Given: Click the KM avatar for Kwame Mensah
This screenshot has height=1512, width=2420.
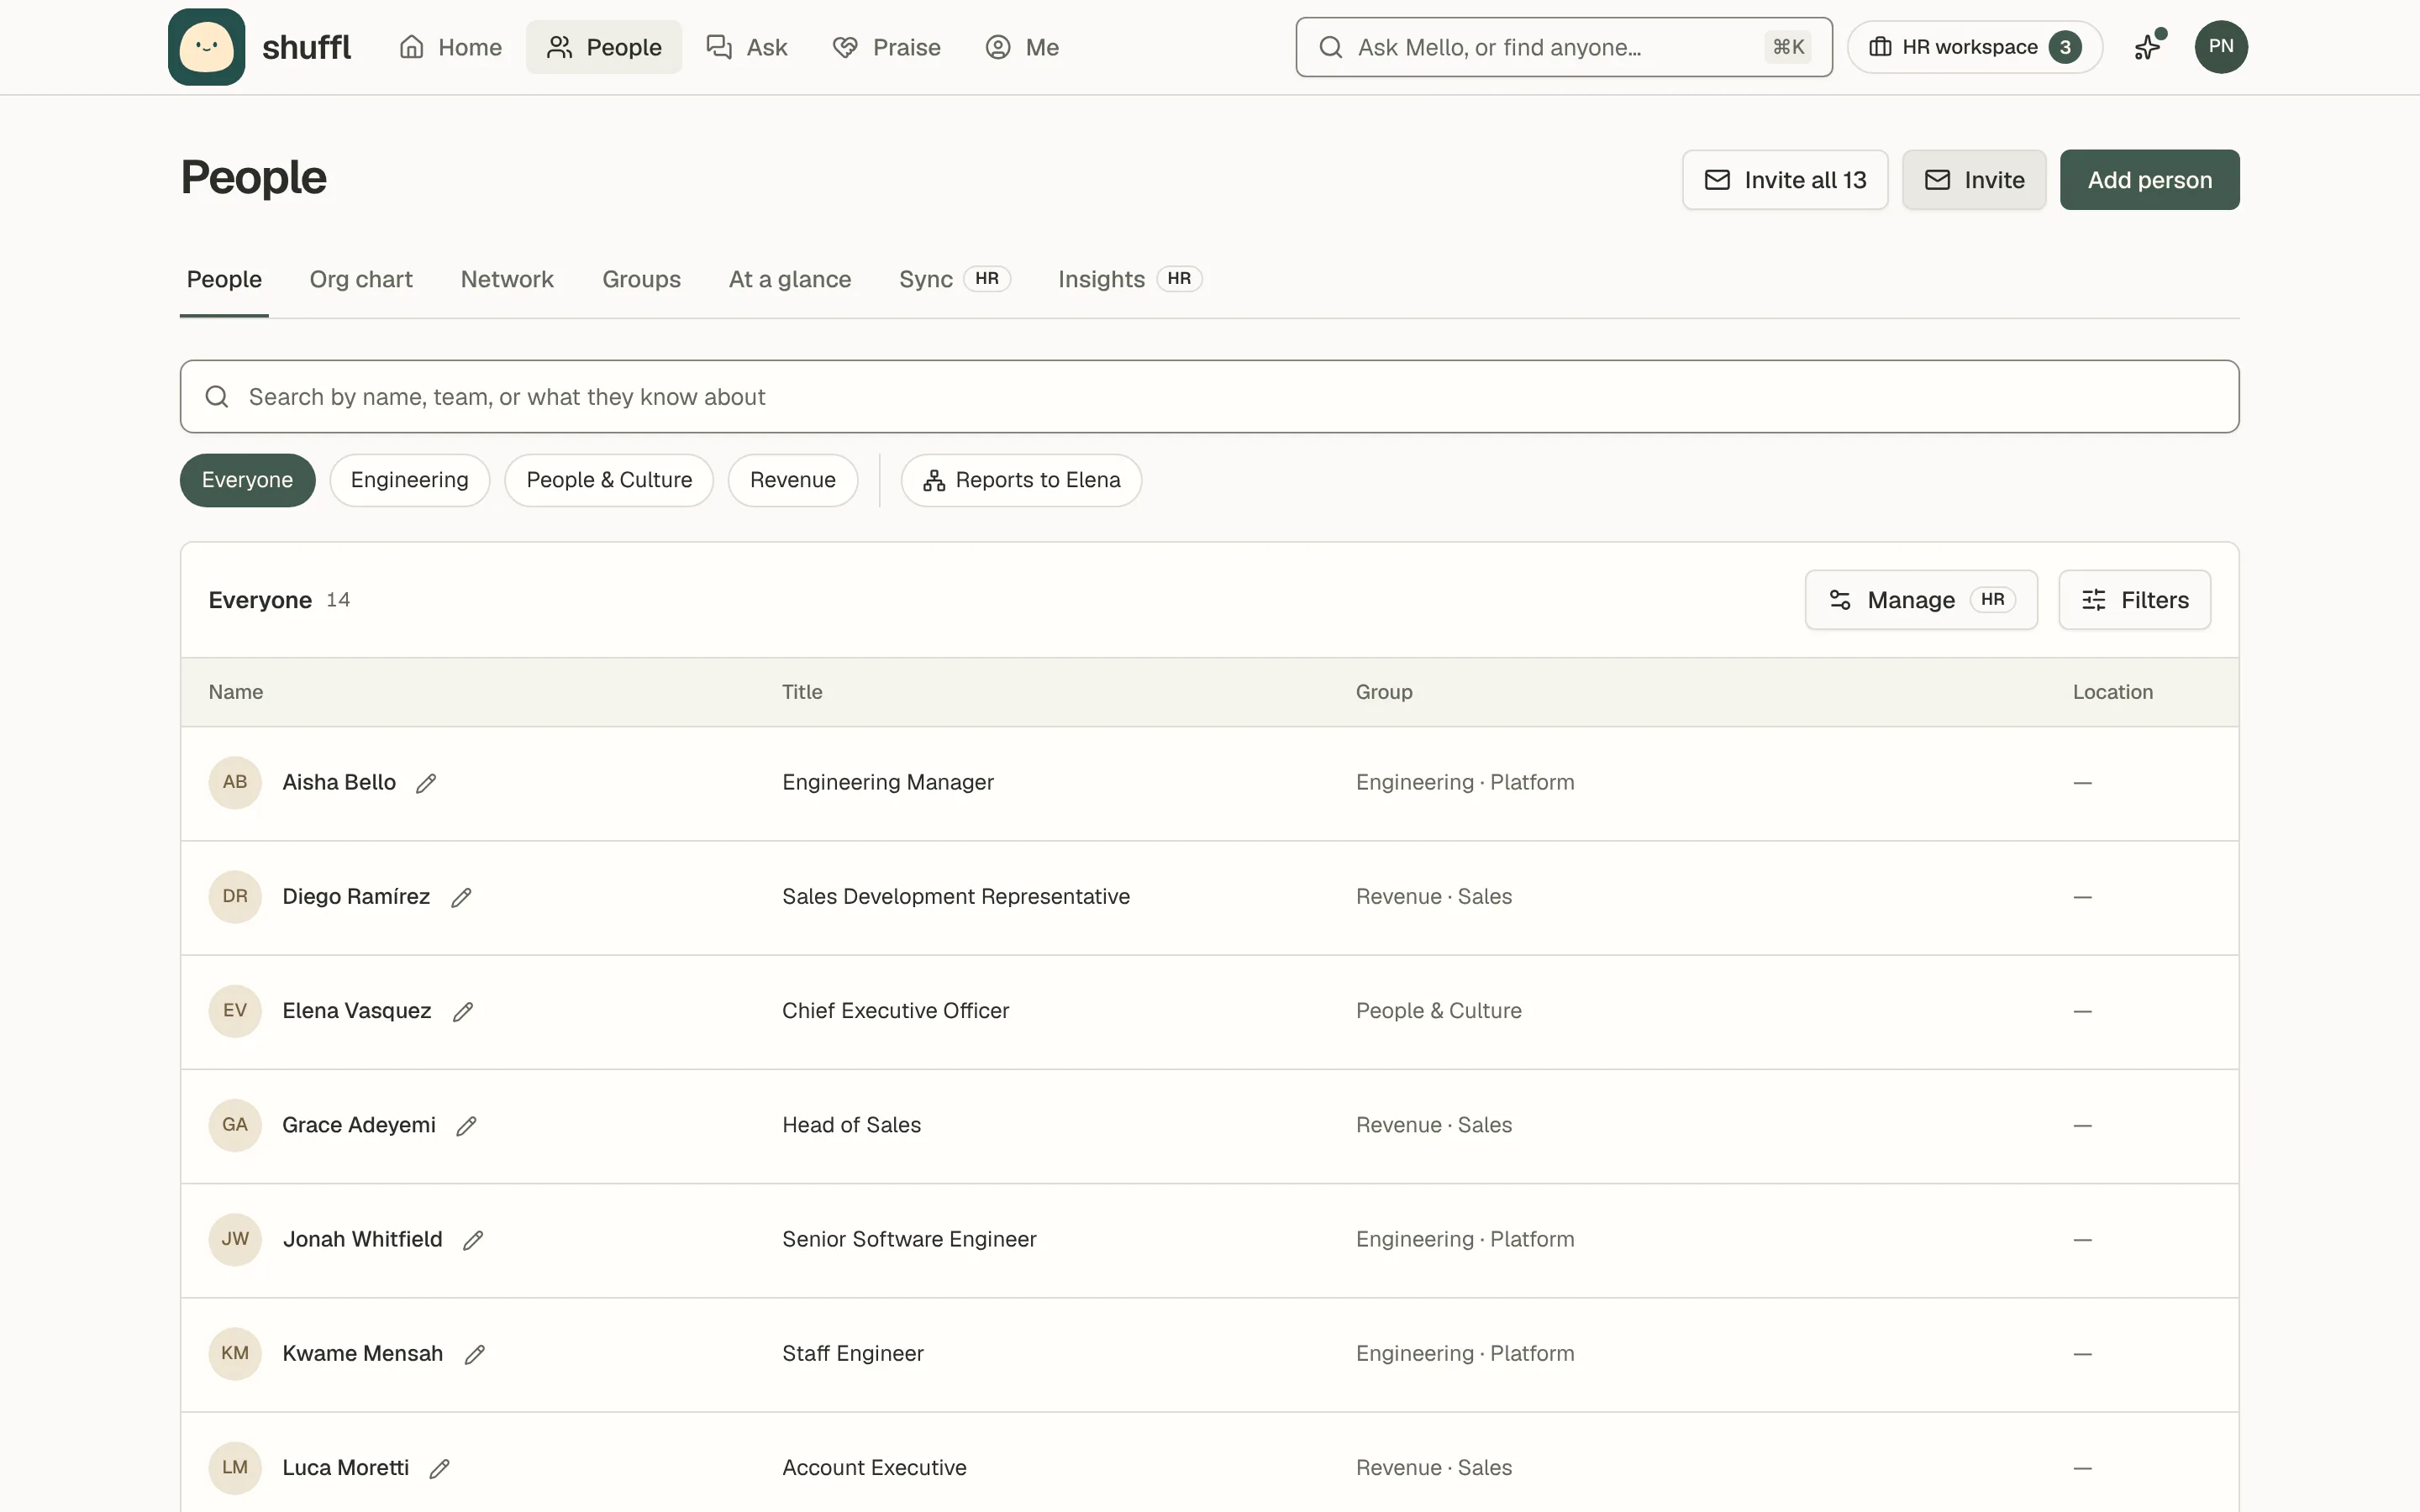Looking at the screenshot, I should pos(235,1353).
